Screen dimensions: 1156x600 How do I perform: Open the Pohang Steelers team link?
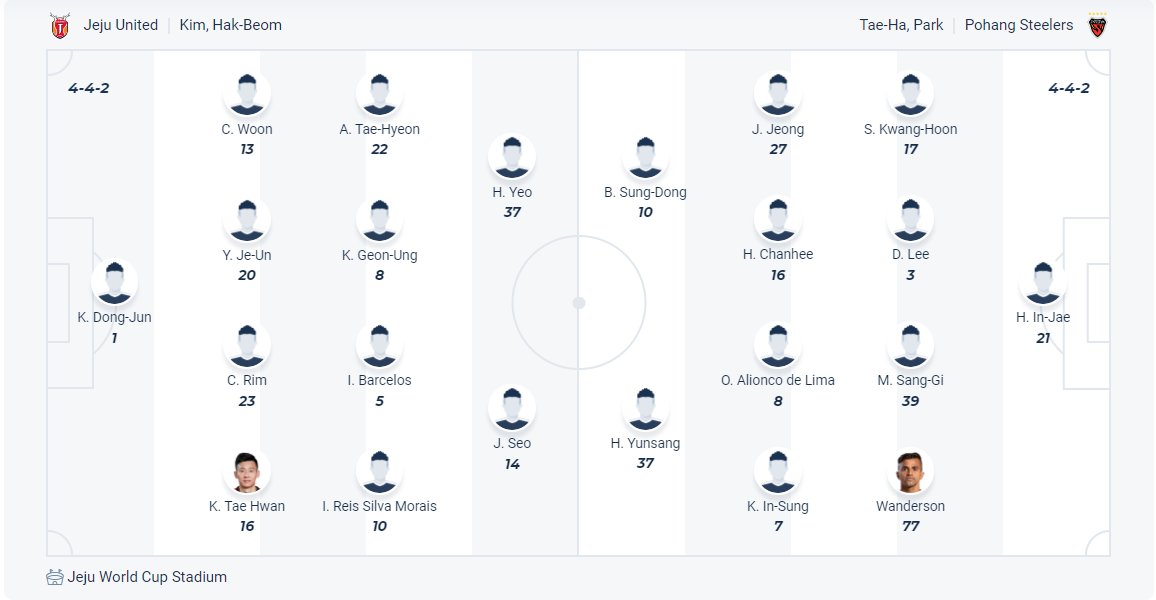[x=1019, y=25]
